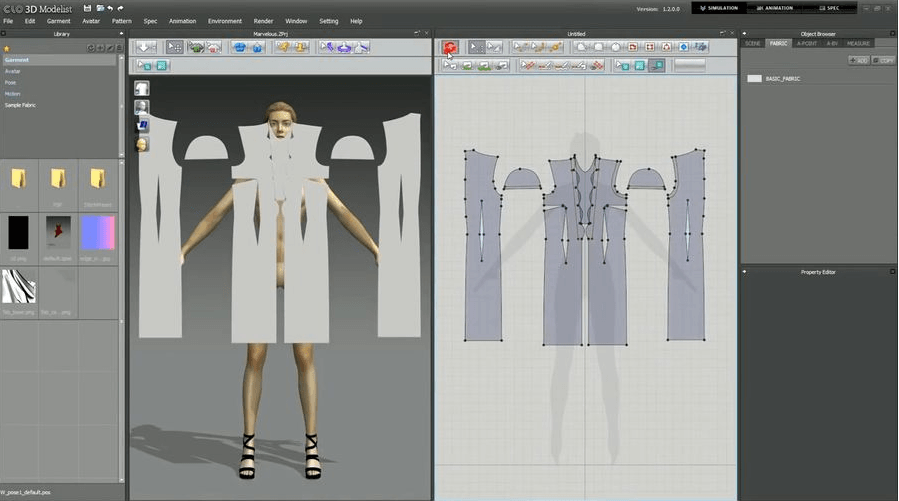This screenshot has height=501, width=899.
Task: Click the save disk icon in title bar
Action: pos(88,8)
